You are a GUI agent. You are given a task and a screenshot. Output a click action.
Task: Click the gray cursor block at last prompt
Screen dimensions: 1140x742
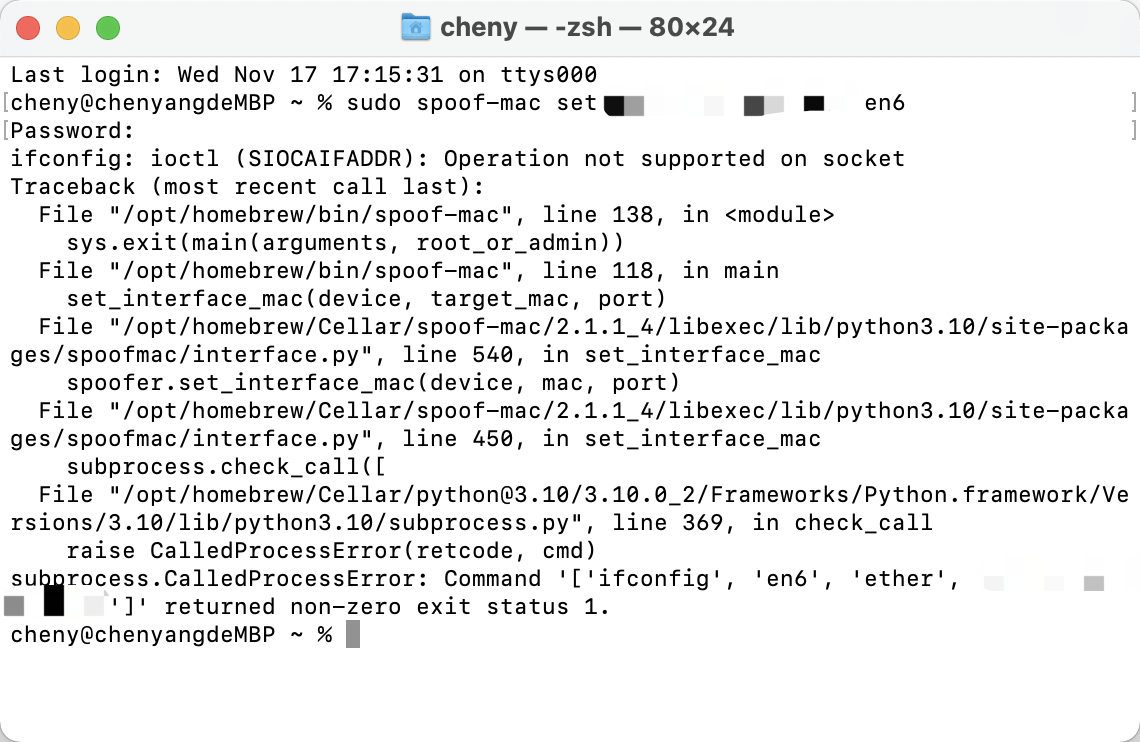tap(352, 634)
